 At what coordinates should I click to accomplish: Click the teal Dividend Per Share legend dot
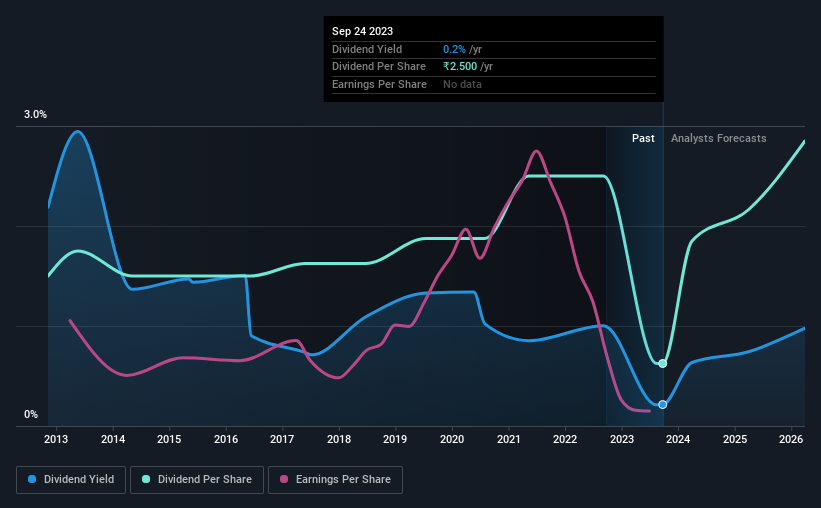pos(146,479)
